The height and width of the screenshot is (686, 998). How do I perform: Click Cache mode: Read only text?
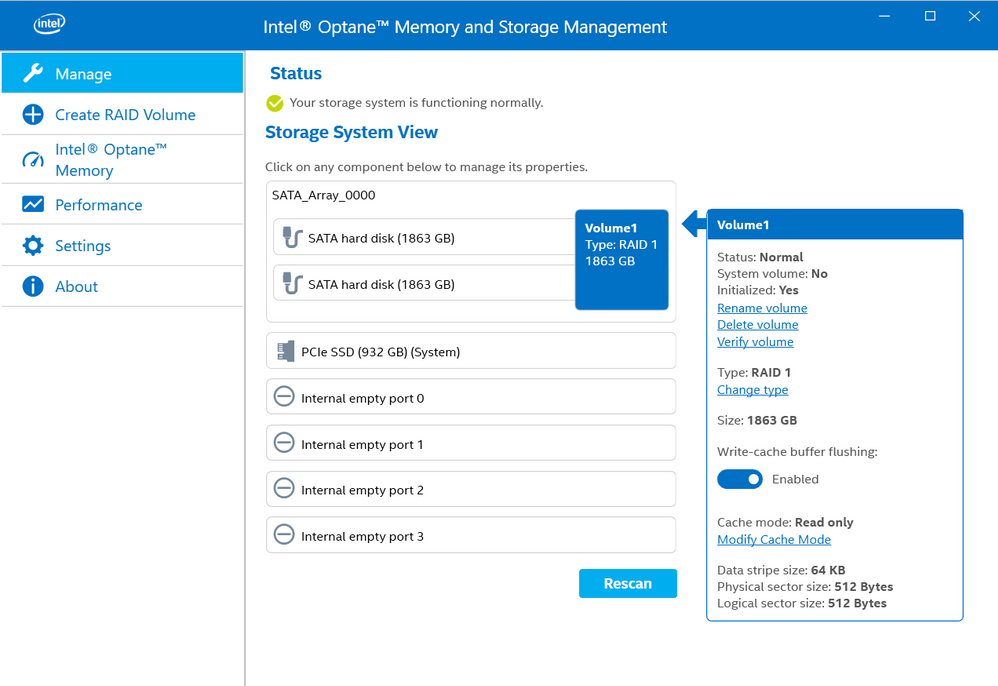coord(785,522)
